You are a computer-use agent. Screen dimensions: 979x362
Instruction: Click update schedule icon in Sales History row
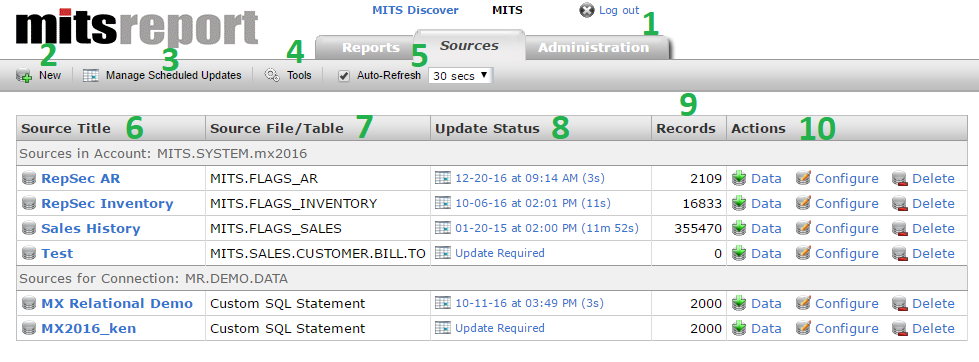pyautogui.click(x=443, y=228)
